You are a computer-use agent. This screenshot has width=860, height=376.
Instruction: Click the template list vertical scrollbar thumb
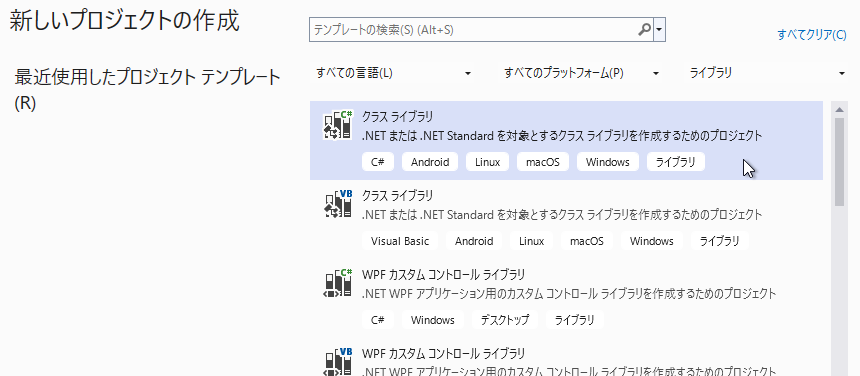coord(839,162)
